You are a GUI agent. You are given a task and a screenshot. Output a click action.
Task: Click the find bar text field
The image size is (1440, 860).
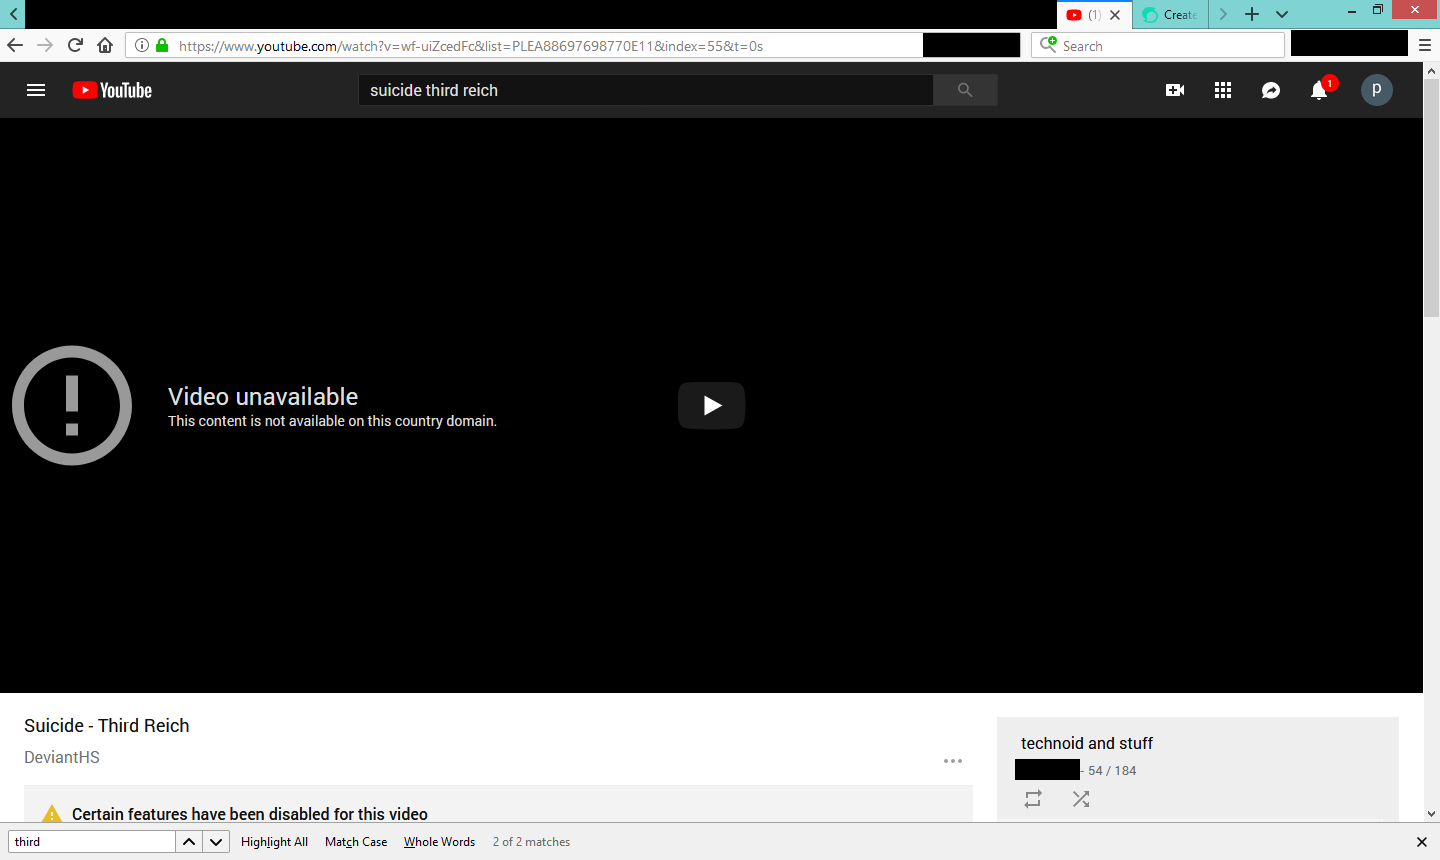click(x=92, y=842)
